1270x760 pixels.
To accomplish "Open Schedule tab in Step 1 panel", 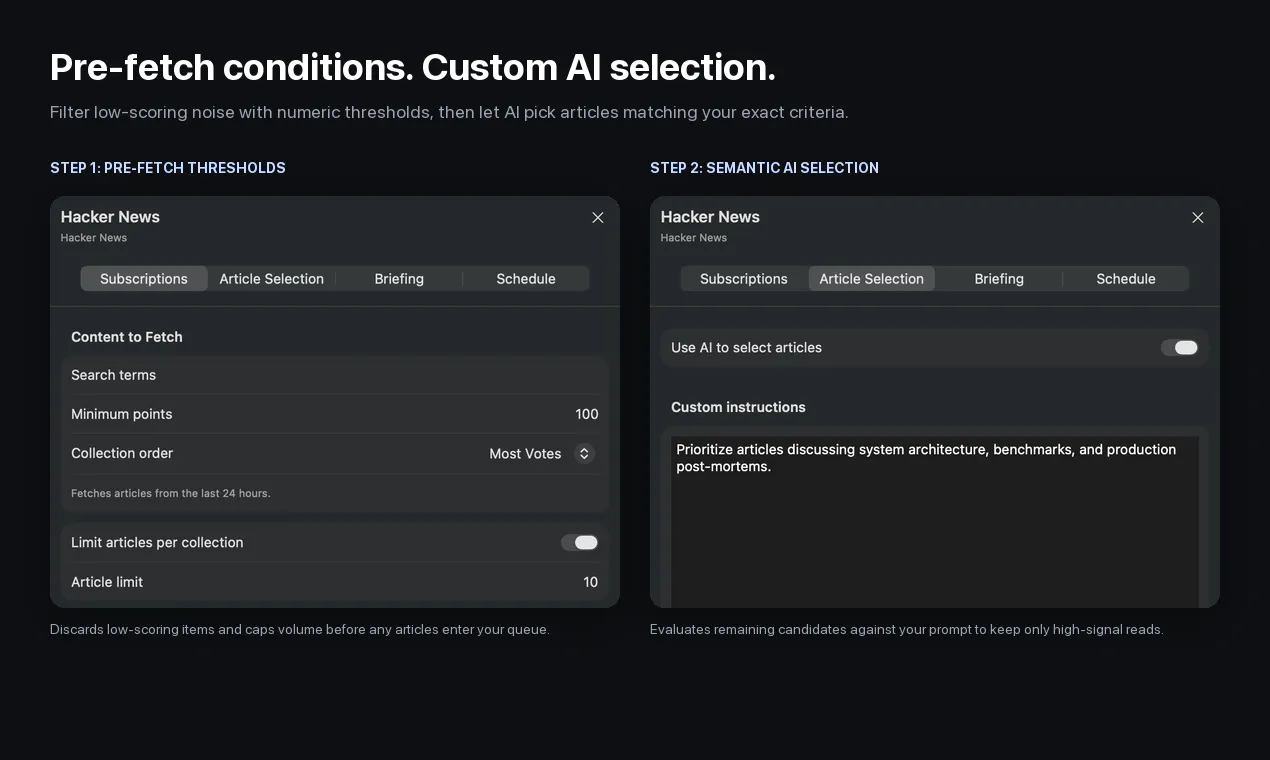I will 526,279.
